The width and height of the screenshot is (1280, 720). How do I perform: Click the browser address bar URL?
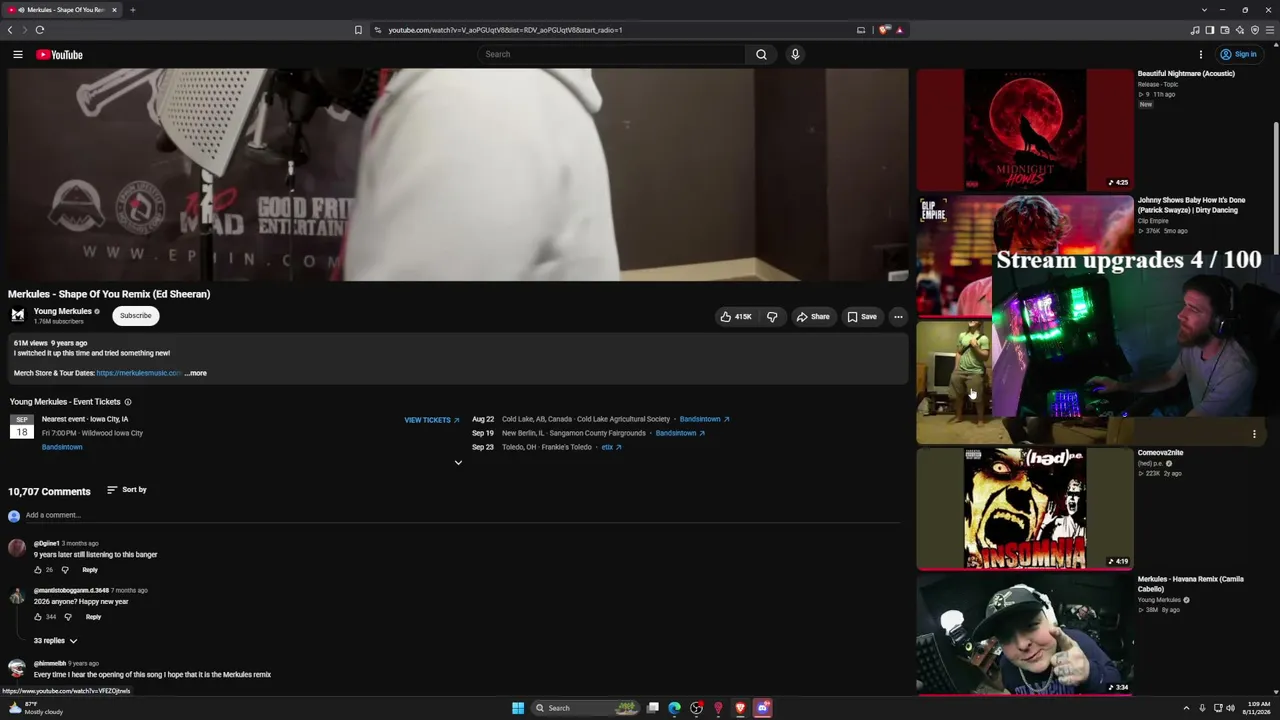[x=506, y=30]
